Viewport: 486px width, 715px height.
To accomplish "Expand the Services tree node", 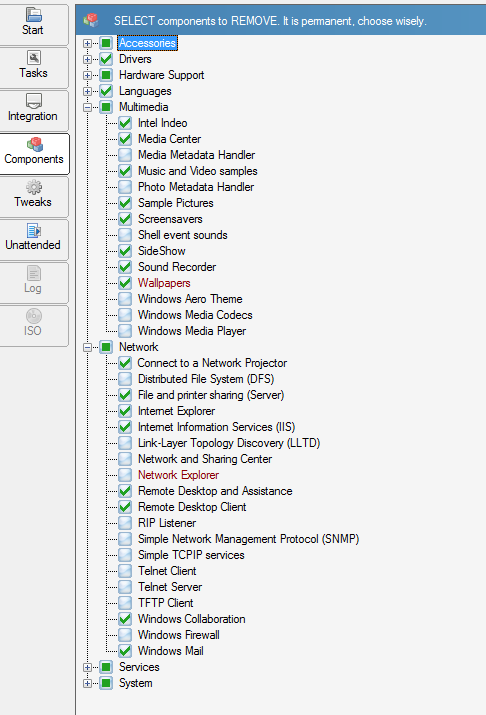I will (x=87, y=668).
